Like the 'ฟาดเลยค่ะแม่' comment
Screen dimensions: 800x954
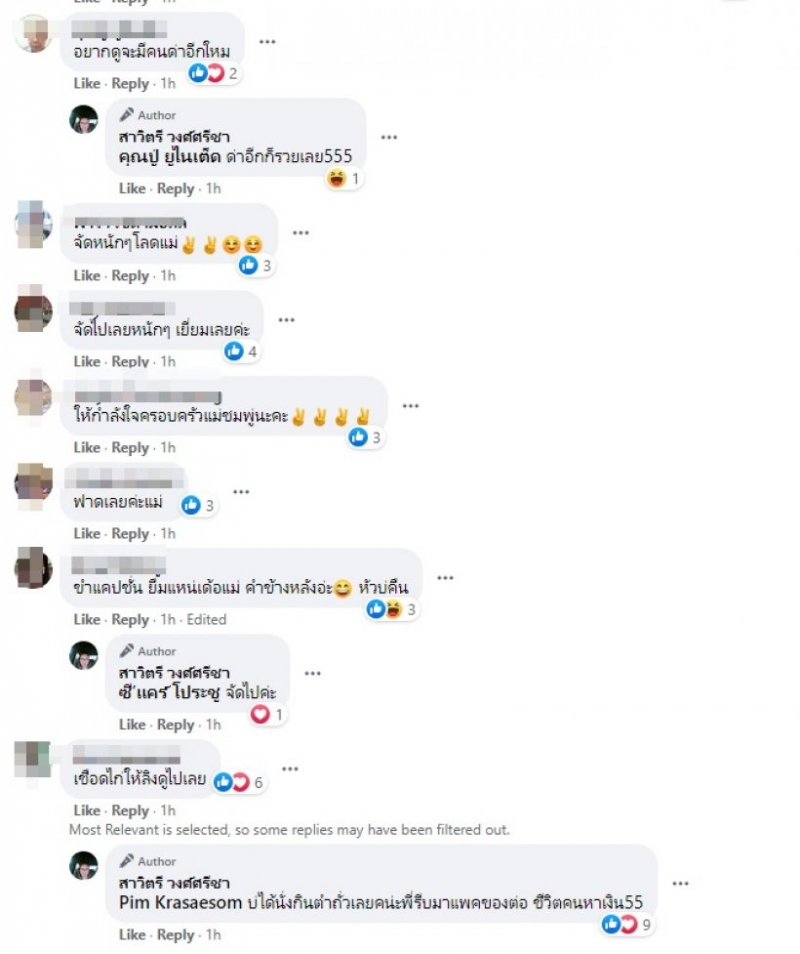point(86,534)
